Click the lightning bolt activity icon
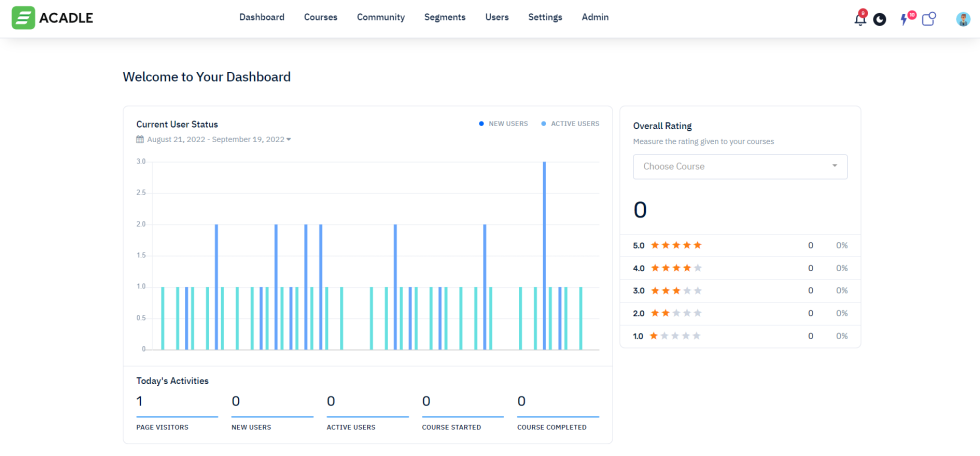Image resolution: width=980 pixels, height=456 pixels. click(x=905, y=18)
